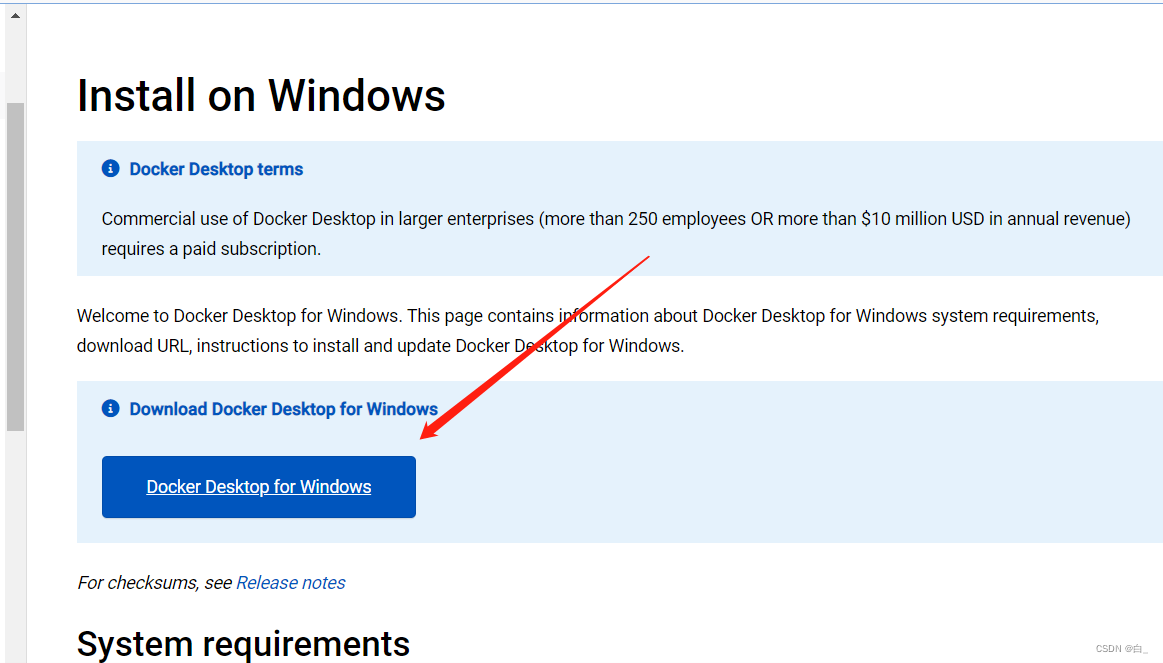Click the System requirements heading
The image size is (1163, 663).
[x=243, y=644]
